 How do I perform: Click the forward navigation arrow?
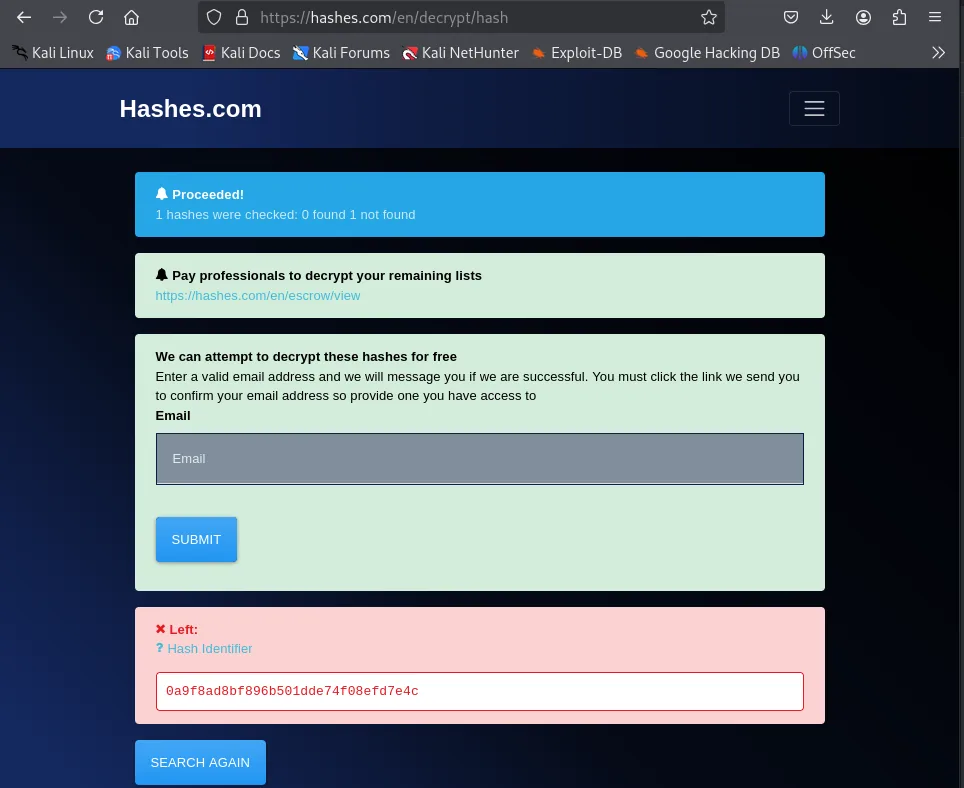[60, 17]
